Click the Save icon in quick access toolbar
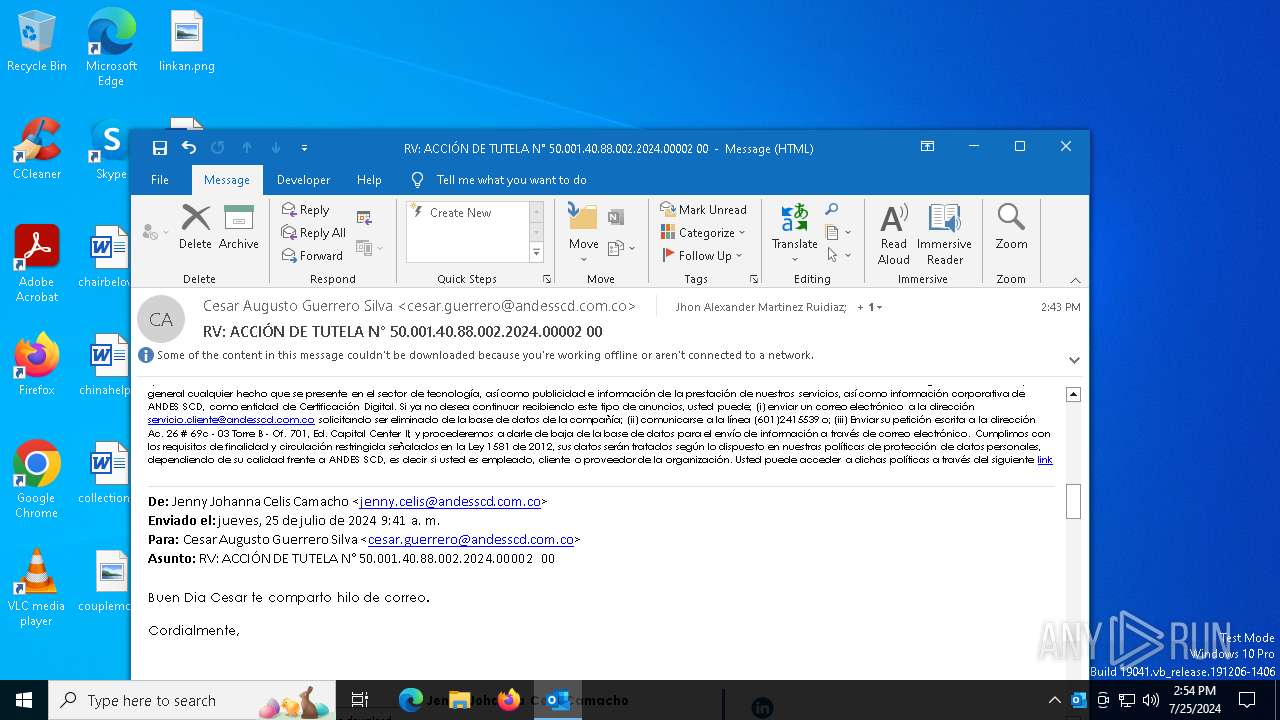The width and height of the screenshot is (1280, 720). pos(160,148)
